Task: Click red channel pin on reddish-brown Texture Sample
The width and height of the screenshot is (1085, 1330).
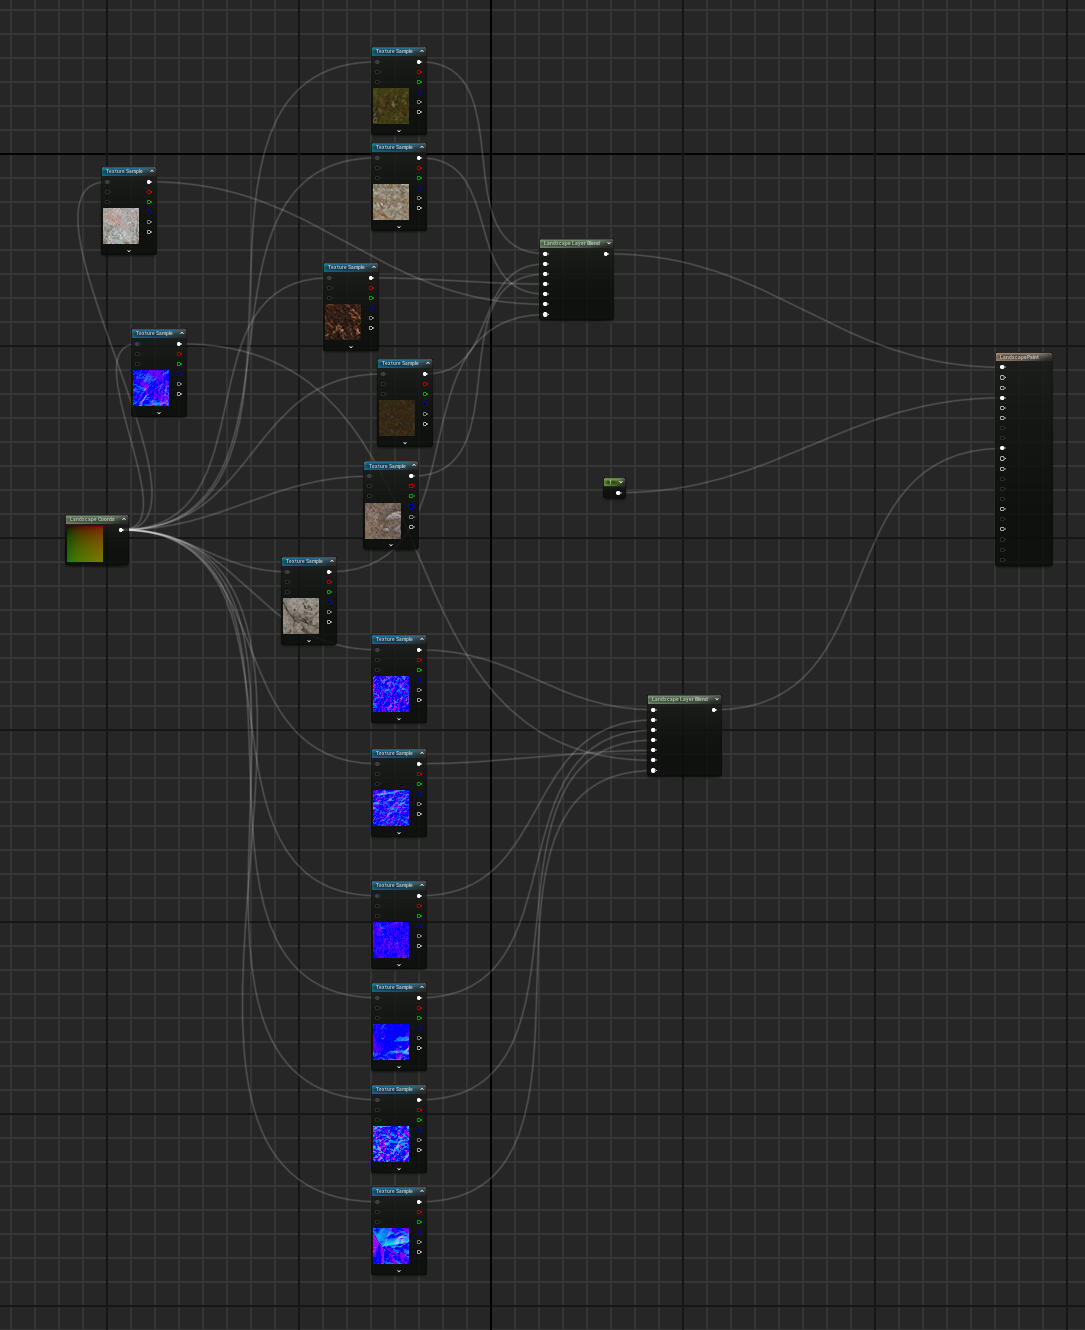Action: pos(371,288)
